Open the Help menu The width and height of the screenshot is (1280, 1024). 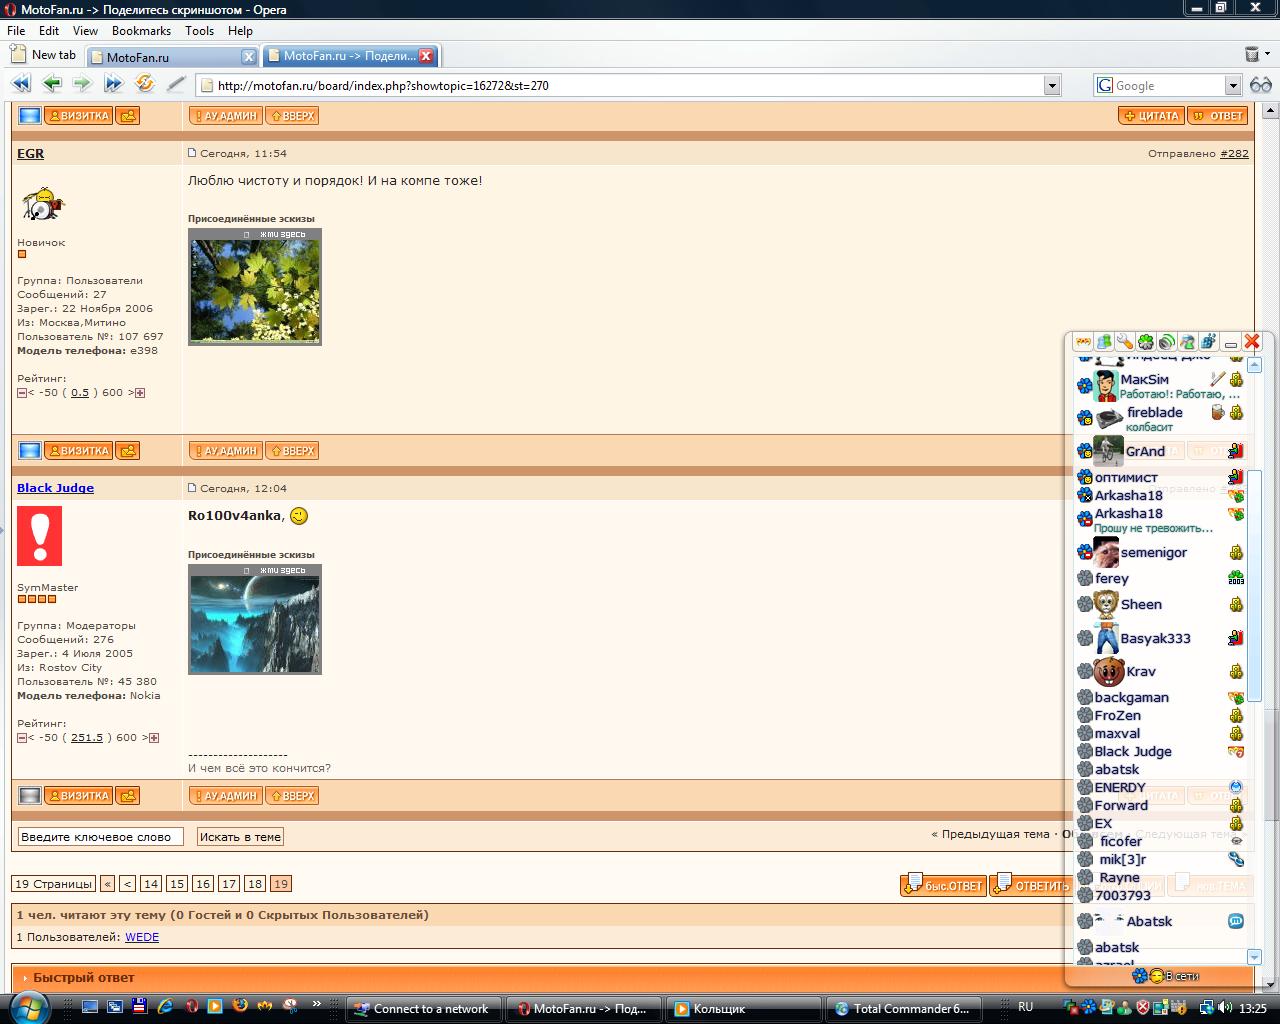point(240,31)
